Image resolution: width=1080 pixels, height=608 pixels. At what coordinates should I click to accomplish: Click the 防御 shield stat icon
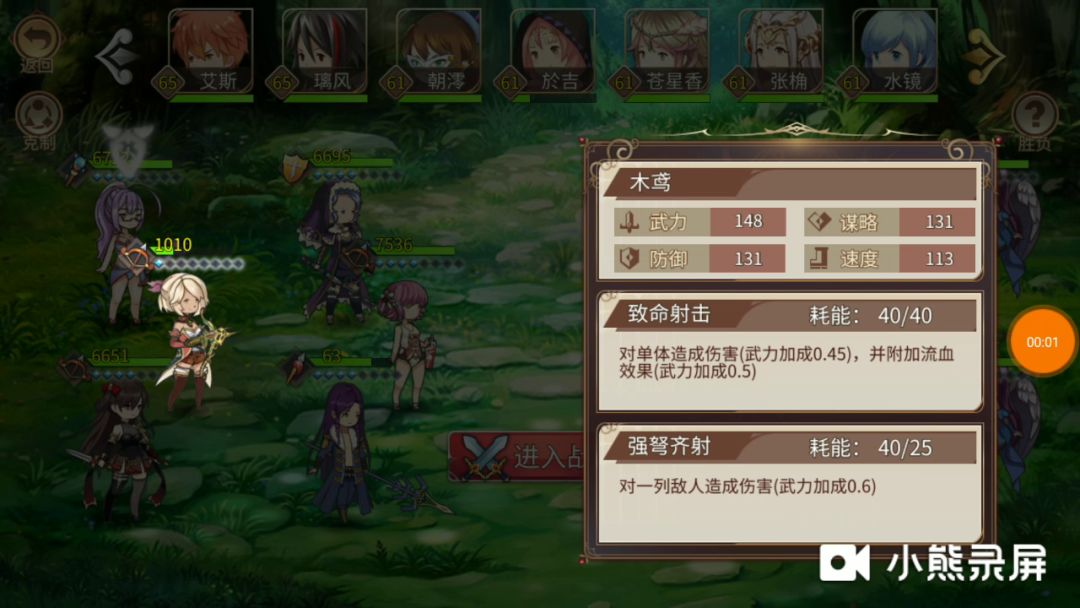coord(628,258)
